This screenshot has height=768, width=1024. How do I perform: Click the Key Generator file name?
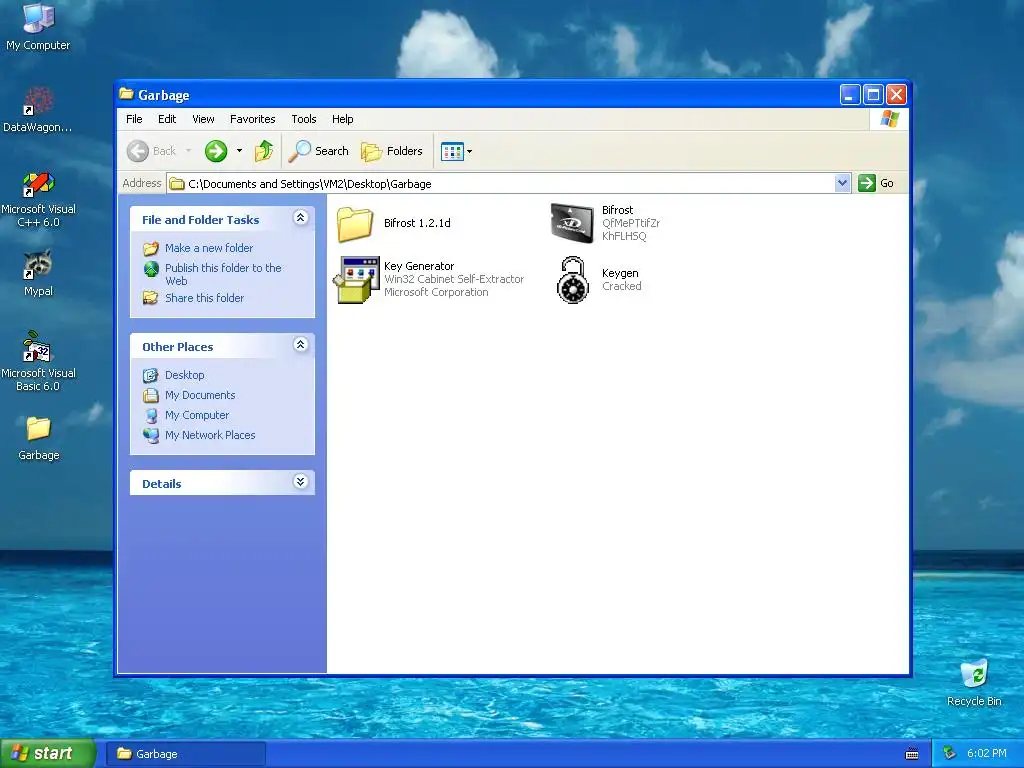click(419, 266)
